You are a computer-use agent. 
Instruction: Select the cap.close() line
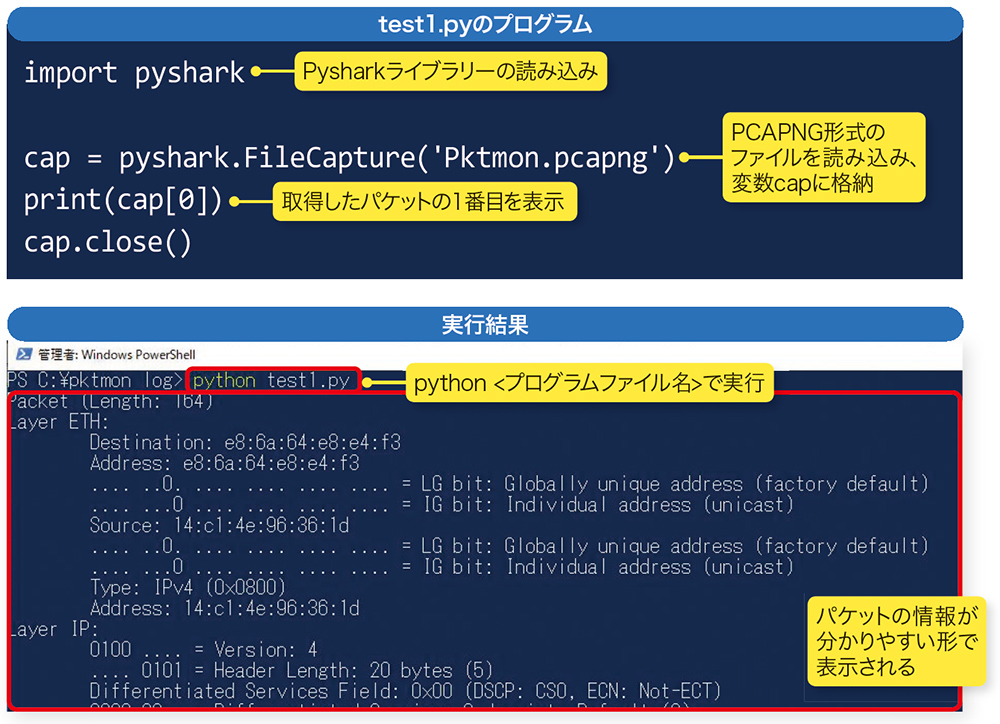pos(108,241)
